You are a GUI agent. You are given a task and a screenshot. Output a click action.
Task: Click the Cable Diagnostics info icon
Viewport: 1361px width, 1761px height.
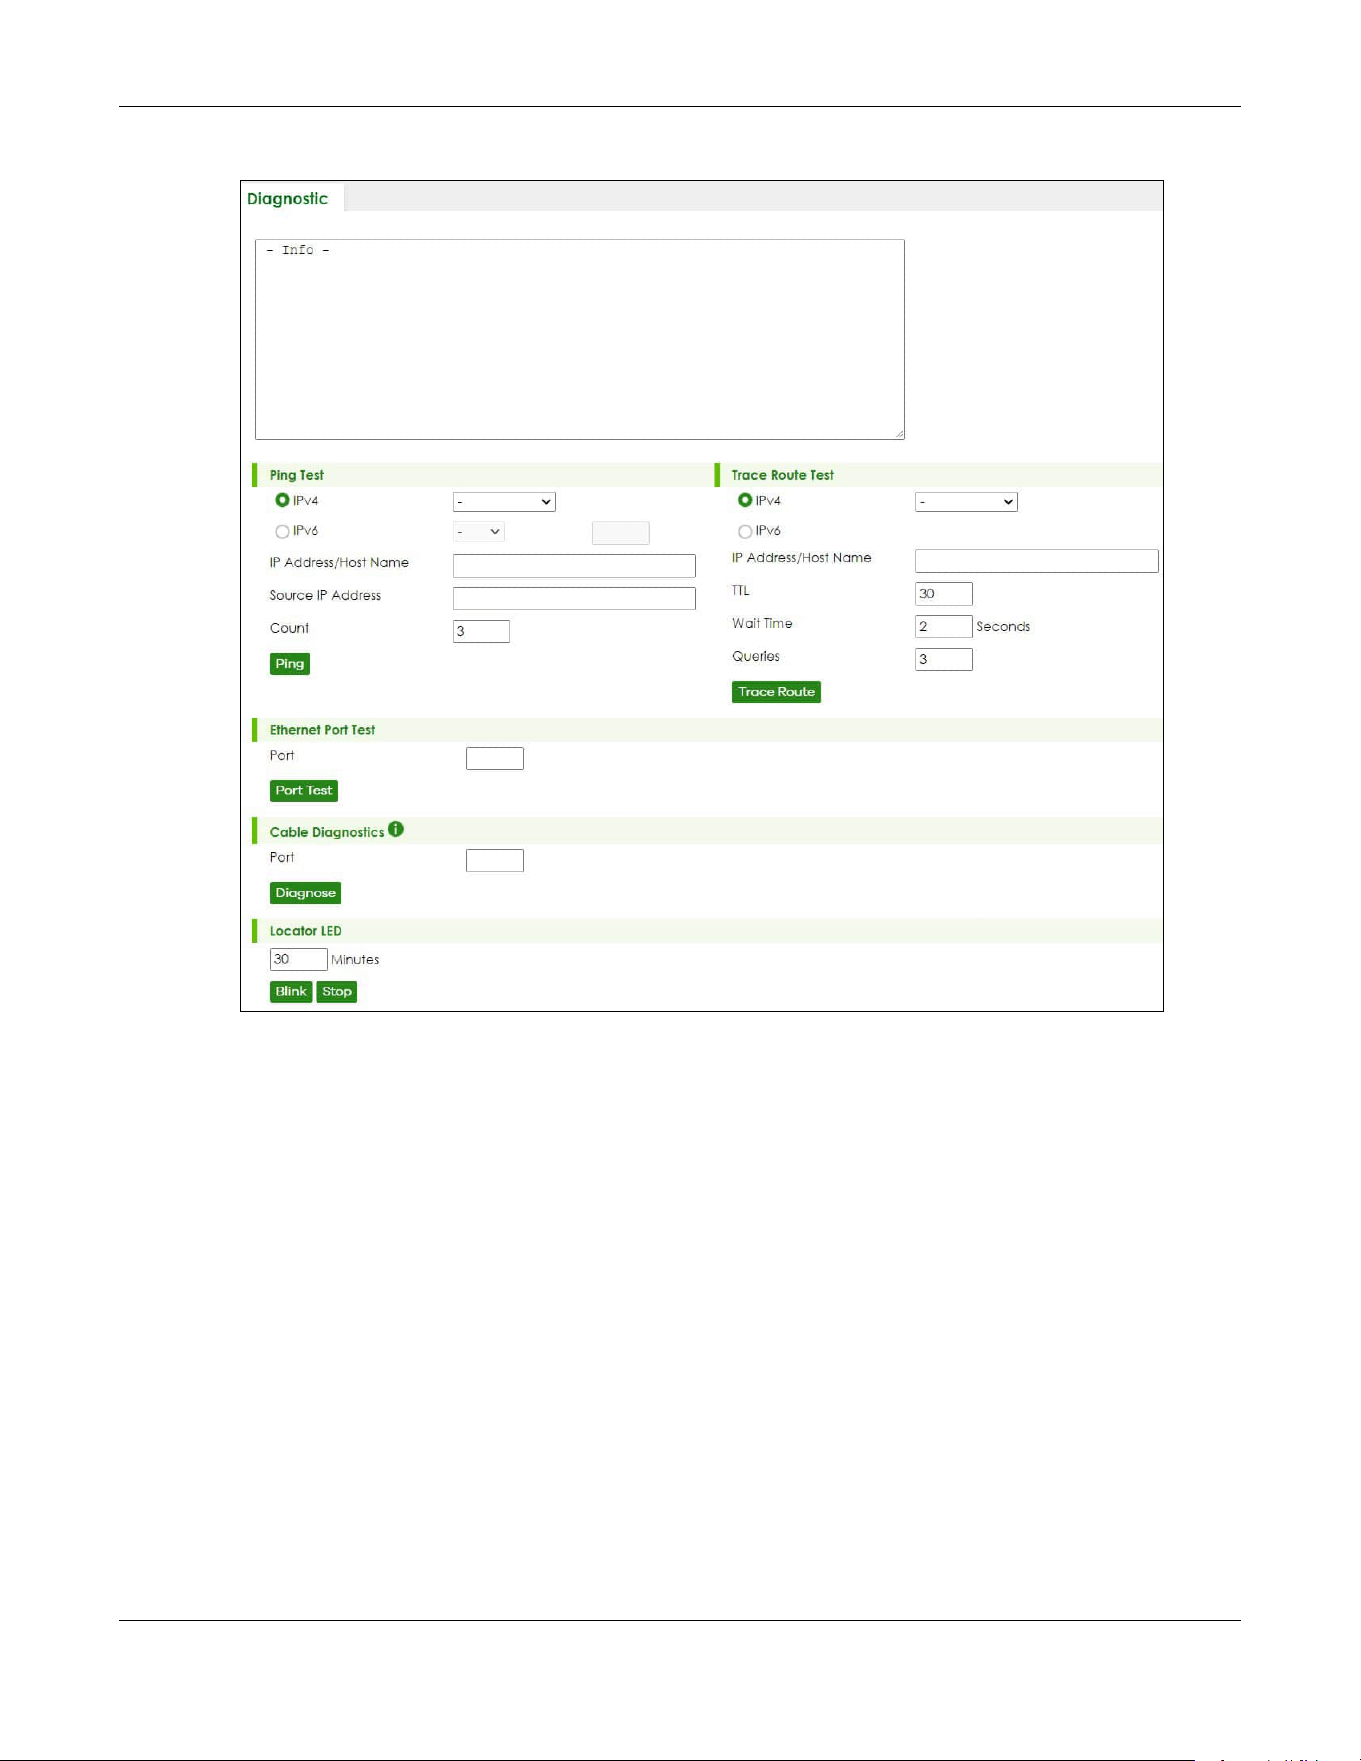click(396, 829)
